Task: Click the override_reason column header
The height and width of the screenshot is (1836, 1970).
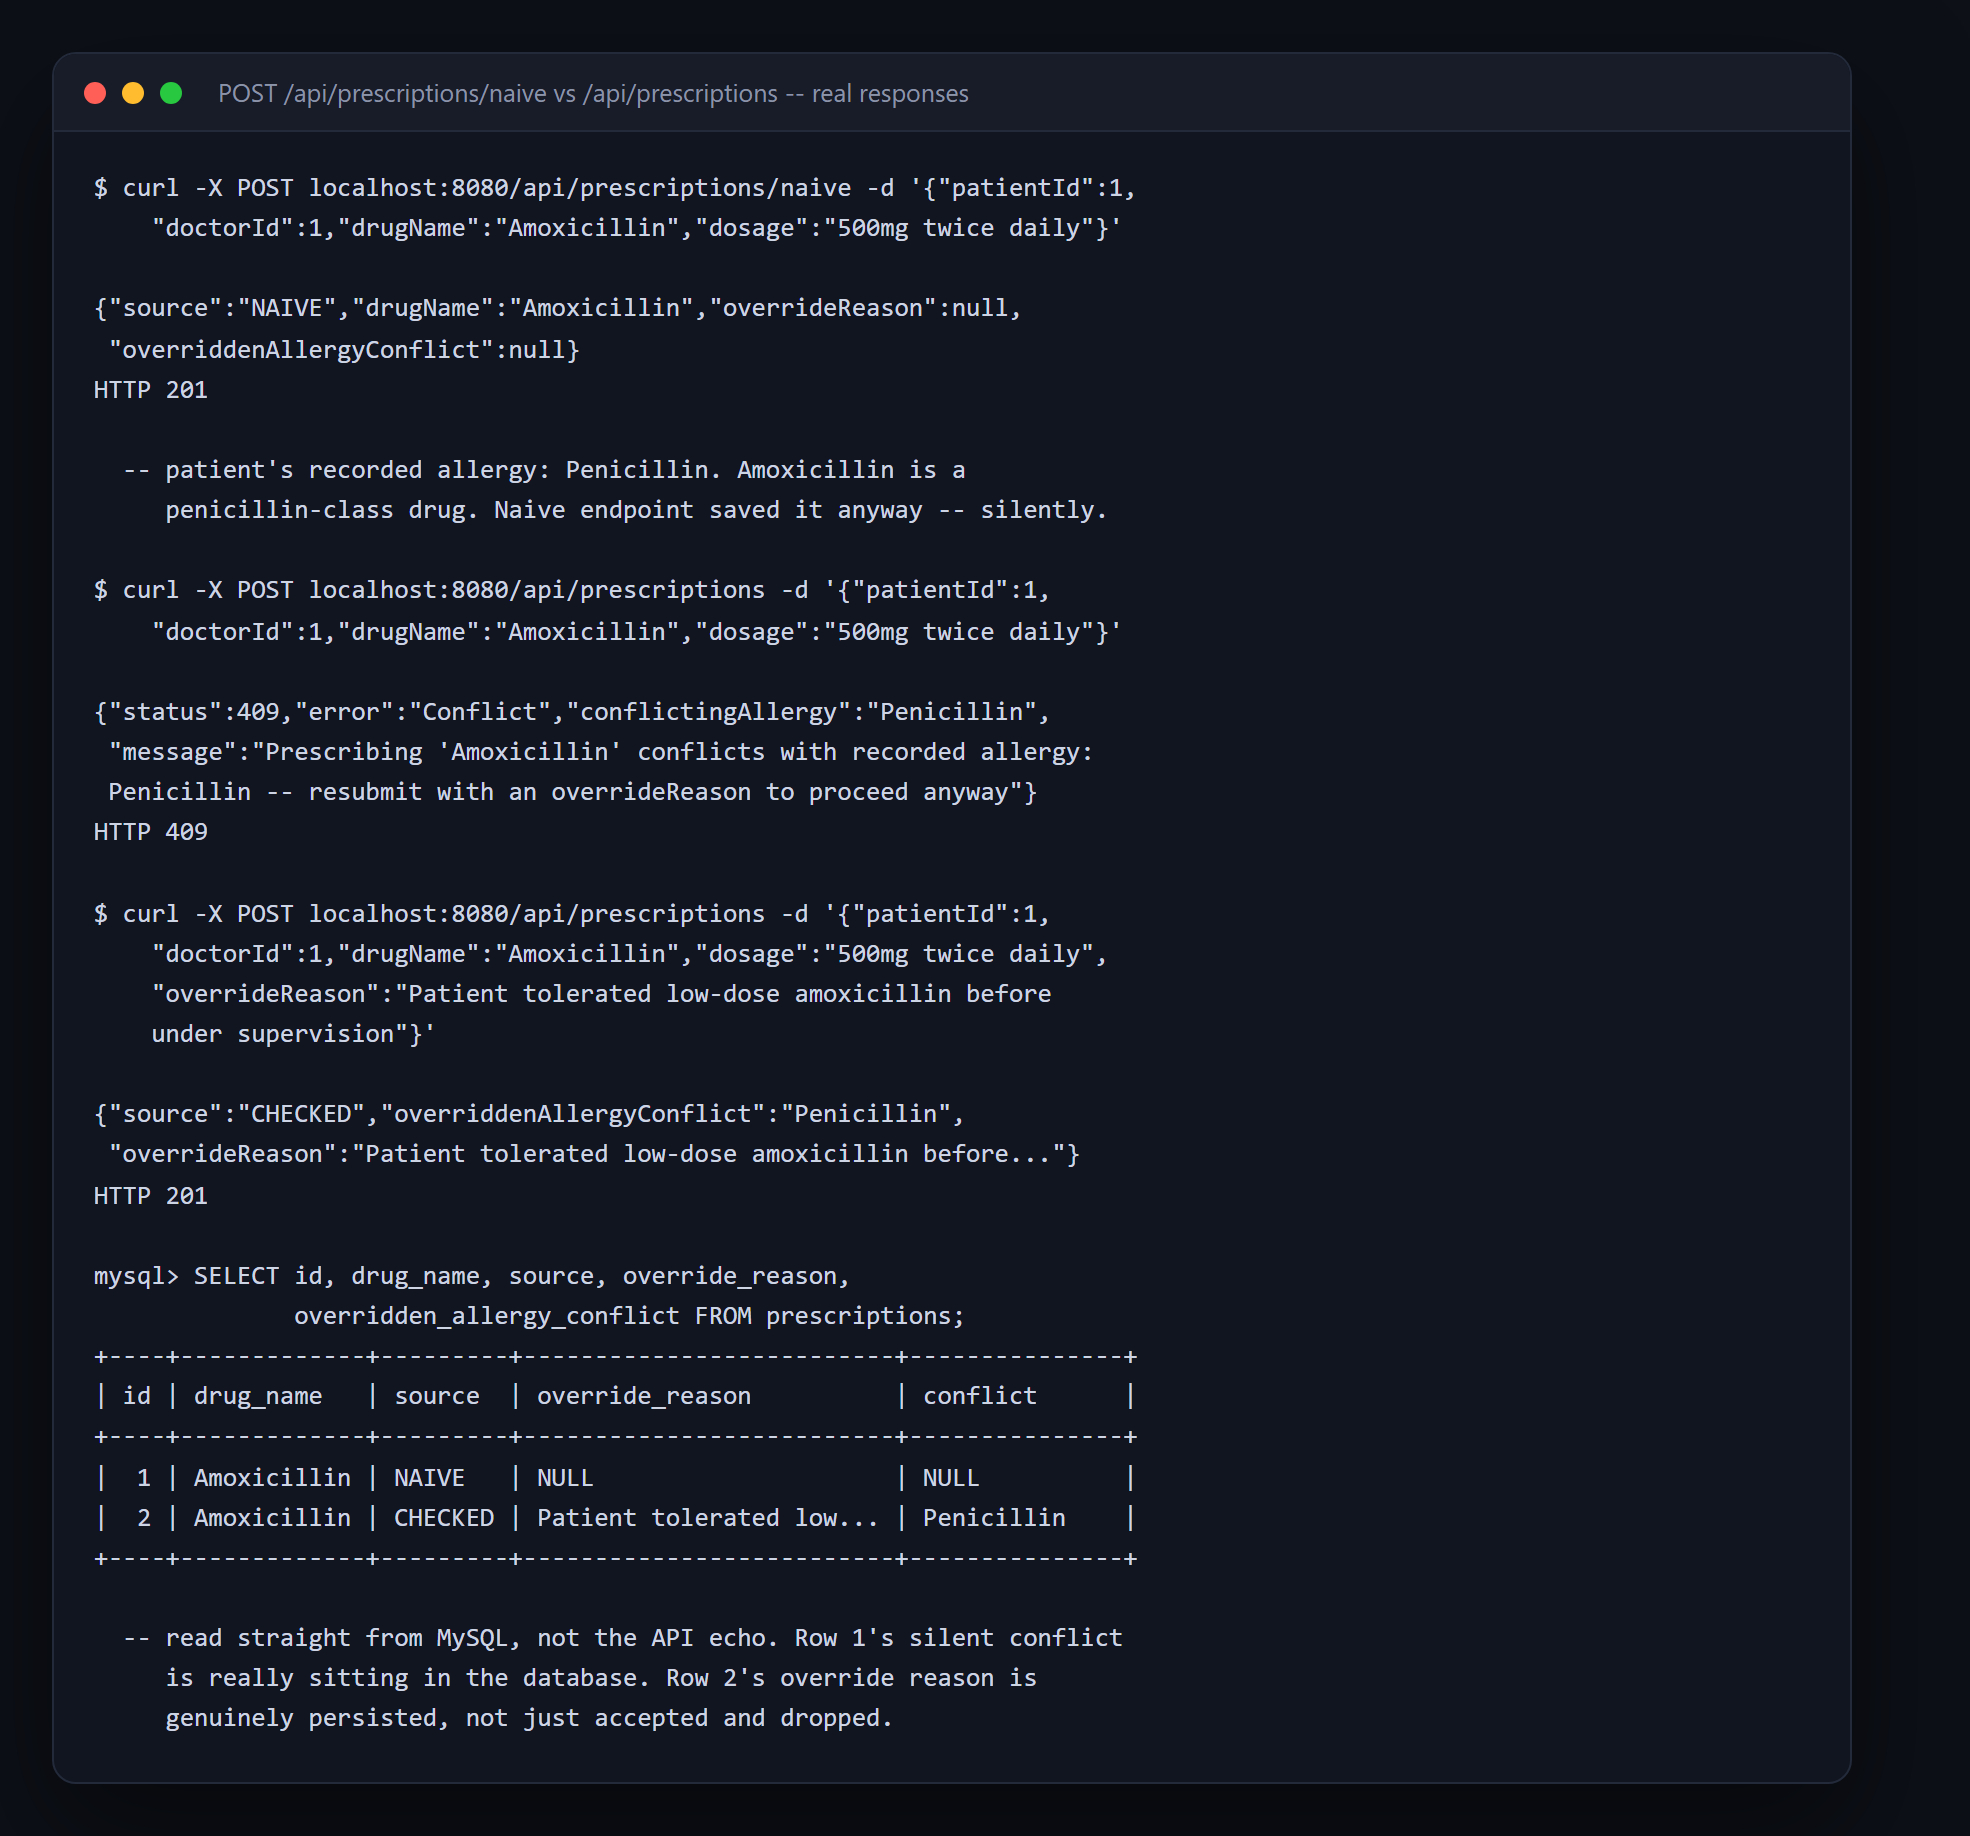Action: pyautogui.click(x=644, y=1396)
